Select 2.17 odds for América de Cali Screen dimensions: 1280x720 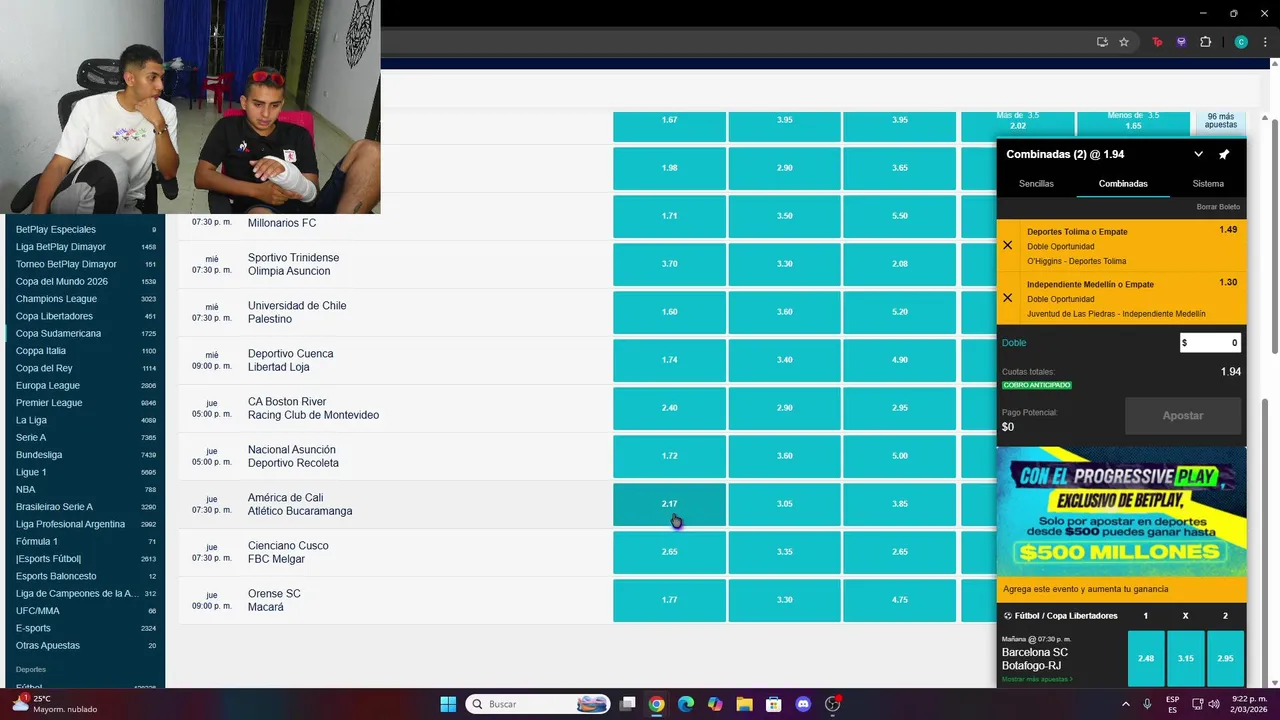pos(669,504)
